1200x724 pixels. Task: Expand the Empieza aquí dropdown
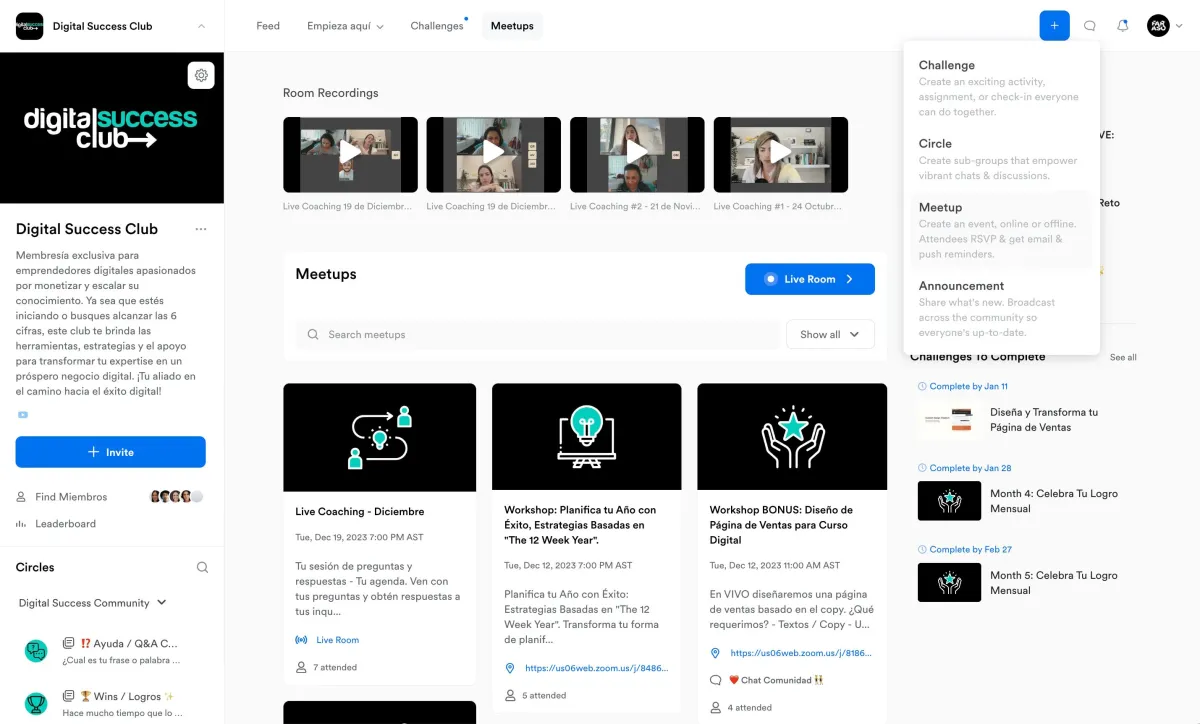tap(345, 26)
